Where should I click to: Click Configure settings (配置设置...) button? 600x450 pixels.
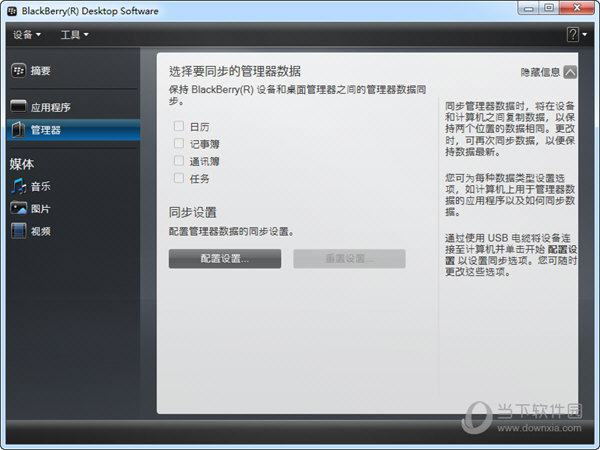pos(225,259)
